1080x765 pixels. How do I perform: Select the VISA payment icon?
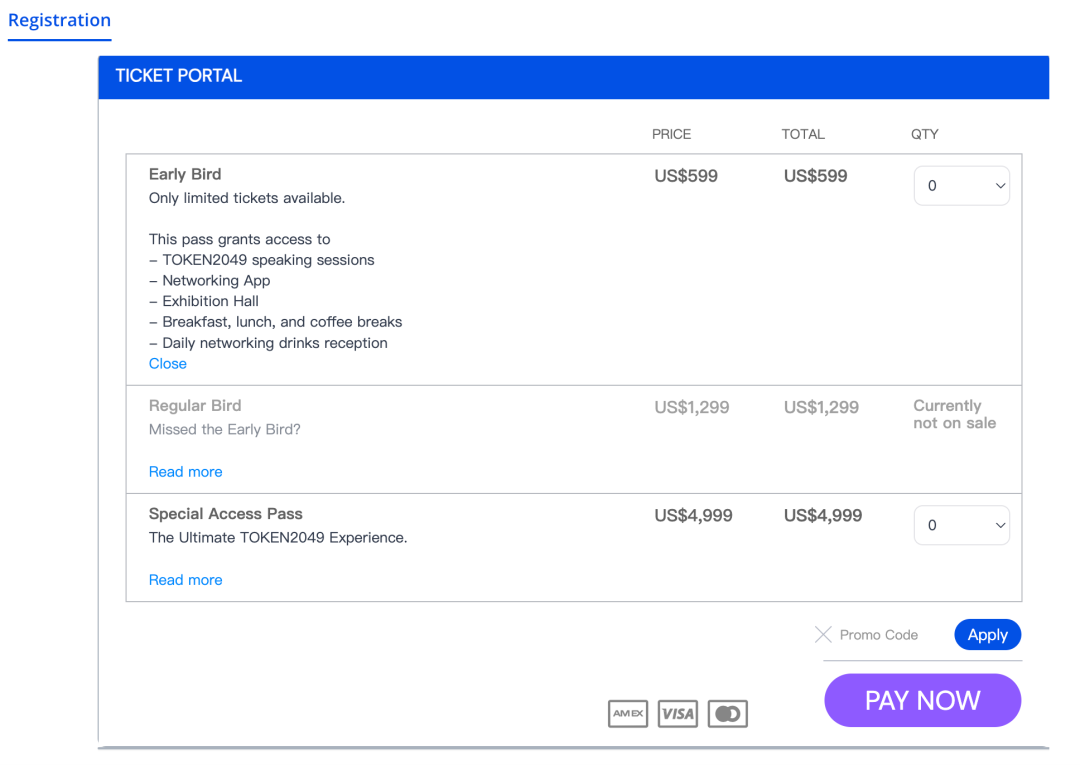(678, 713)
